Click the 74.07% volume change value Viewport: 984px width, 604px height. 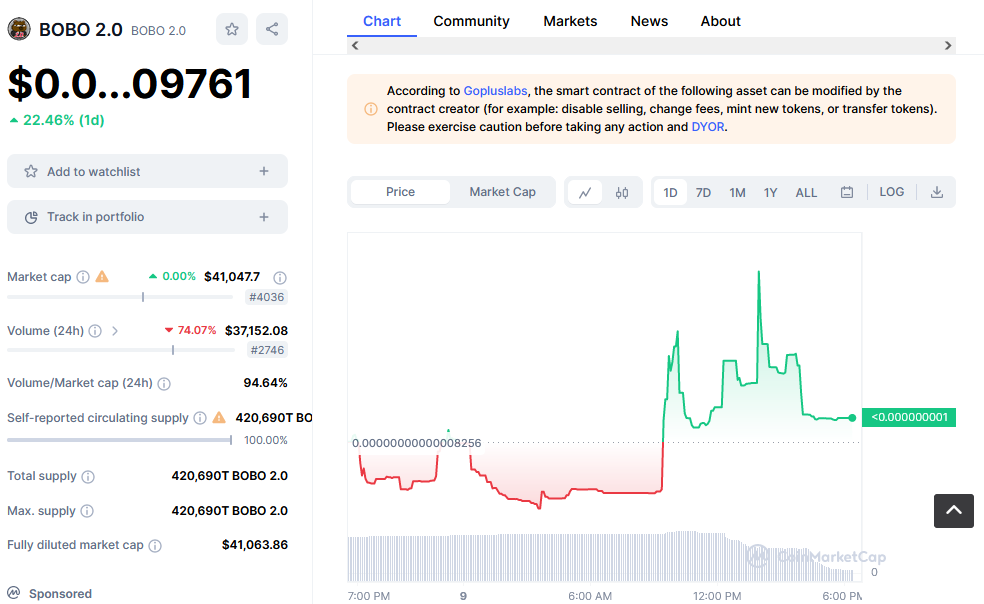point(191,330)
